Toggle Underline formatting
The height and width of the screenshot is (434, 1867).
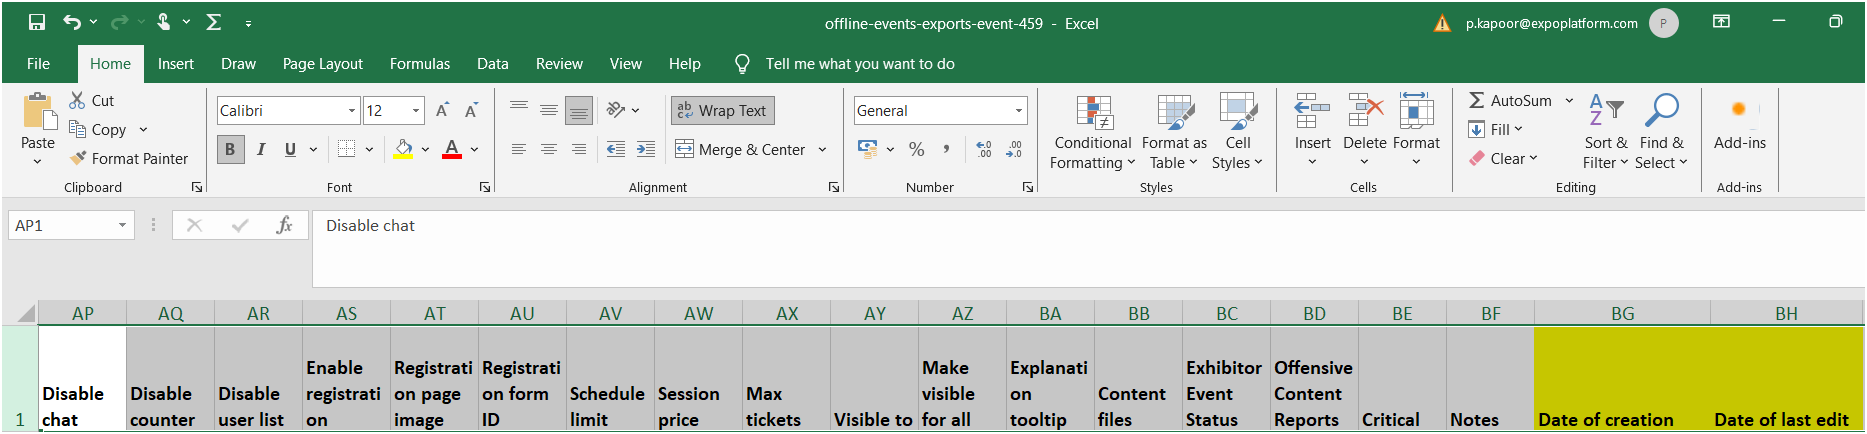pyautogui.click(x=290, y=149)
